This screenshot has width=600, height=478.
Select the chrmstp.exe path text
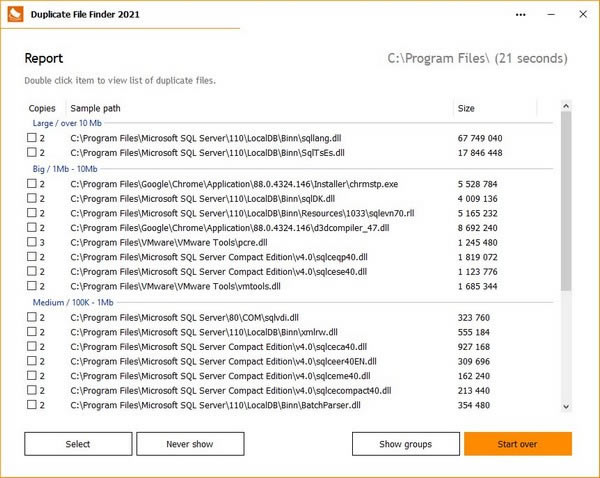[x=234, y=184]
